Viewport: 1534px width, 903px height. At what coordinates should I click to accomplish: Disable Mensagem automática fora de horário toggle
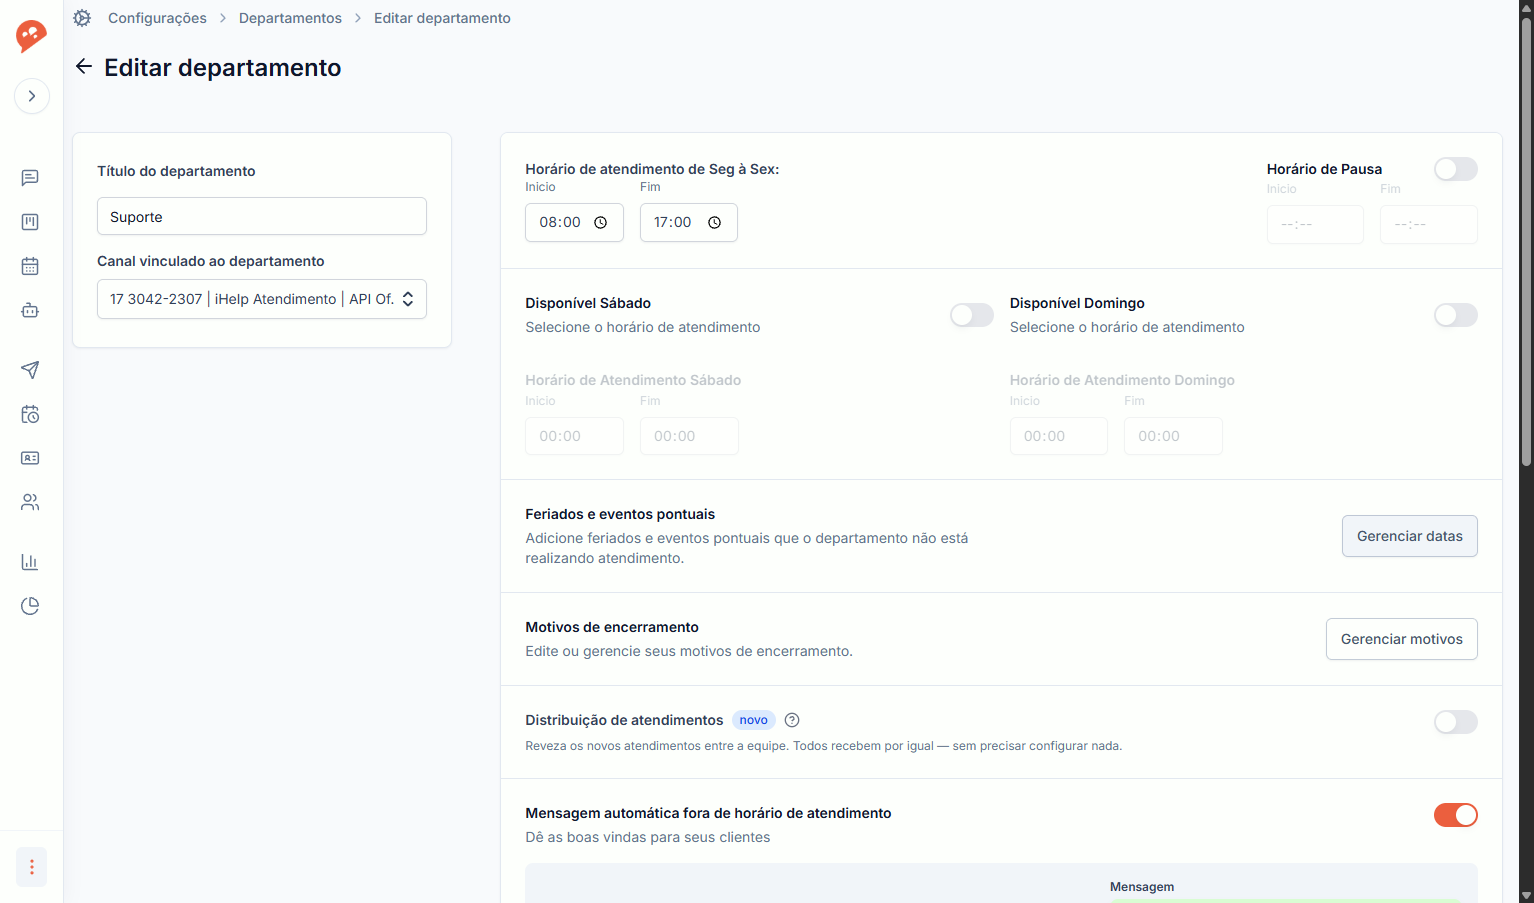coord(1456,815)
